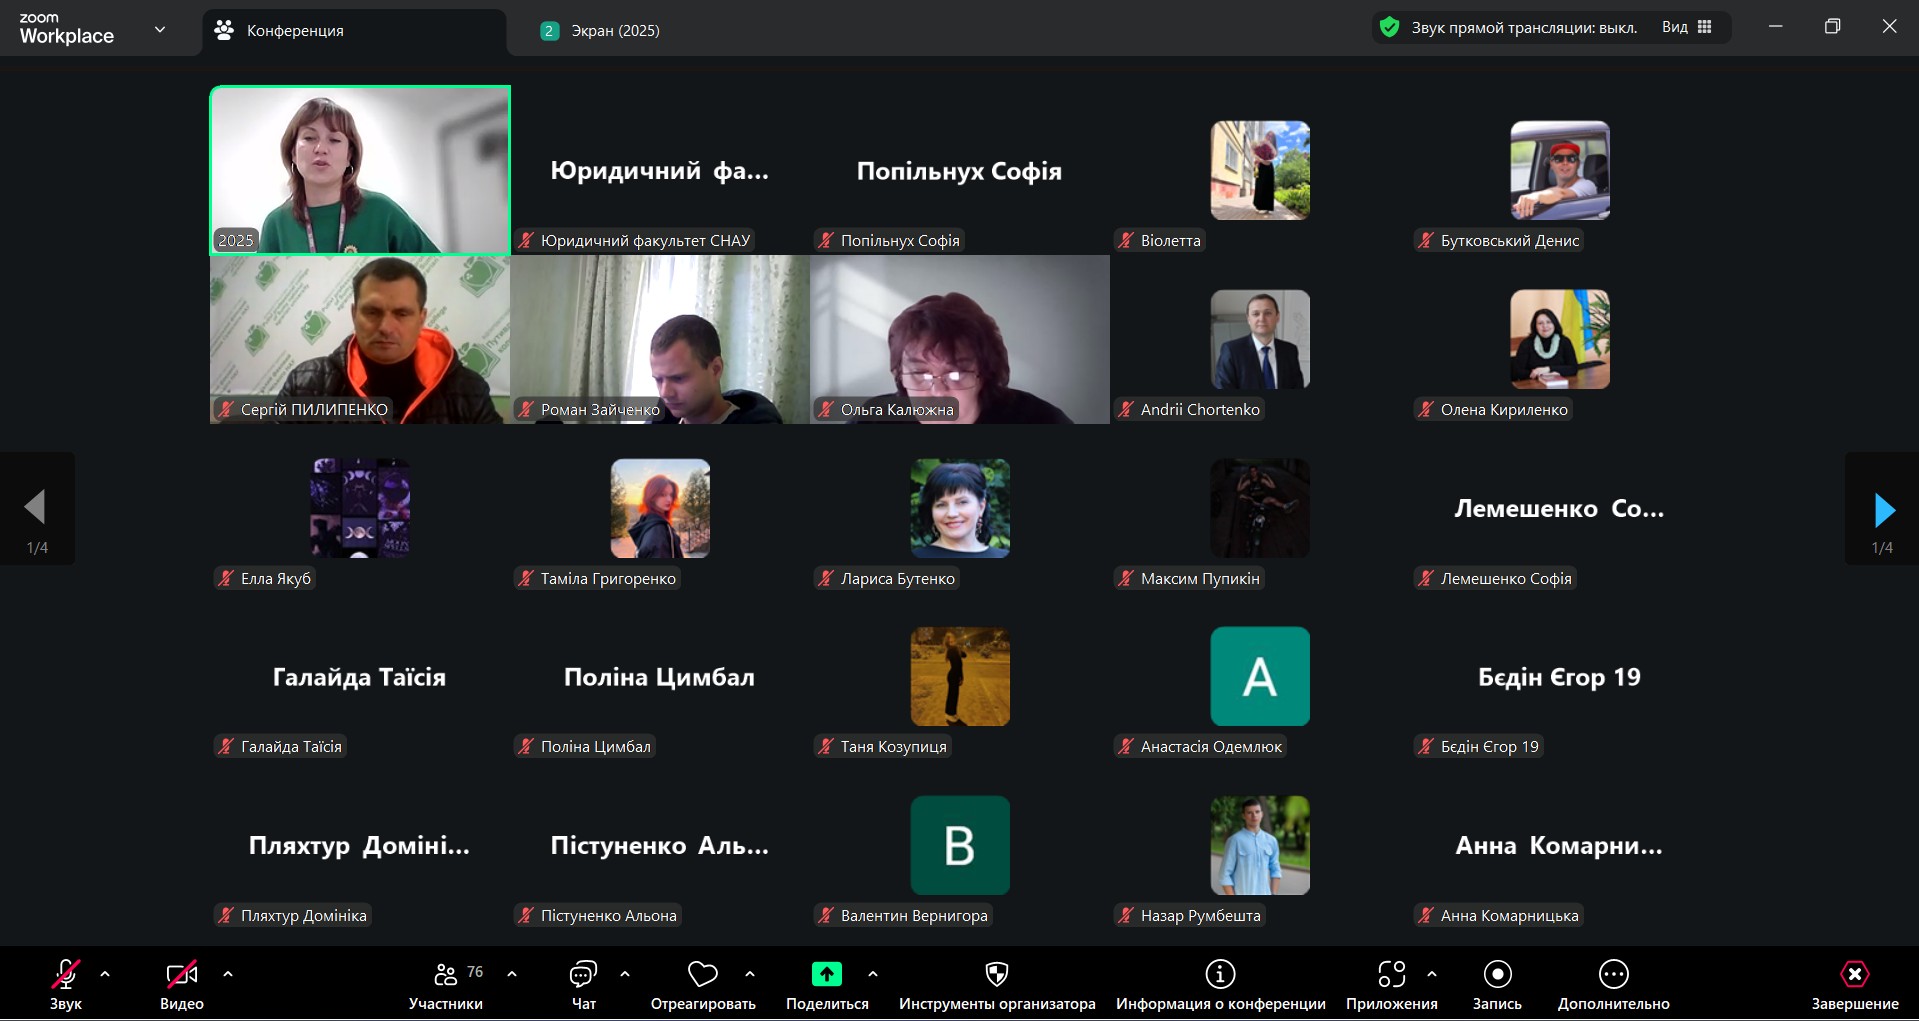The width and height of the screenshot is (1919, 1021).
Task: Open the Чат chat panel
Action: pyautogui.click(x=583, y=975)
